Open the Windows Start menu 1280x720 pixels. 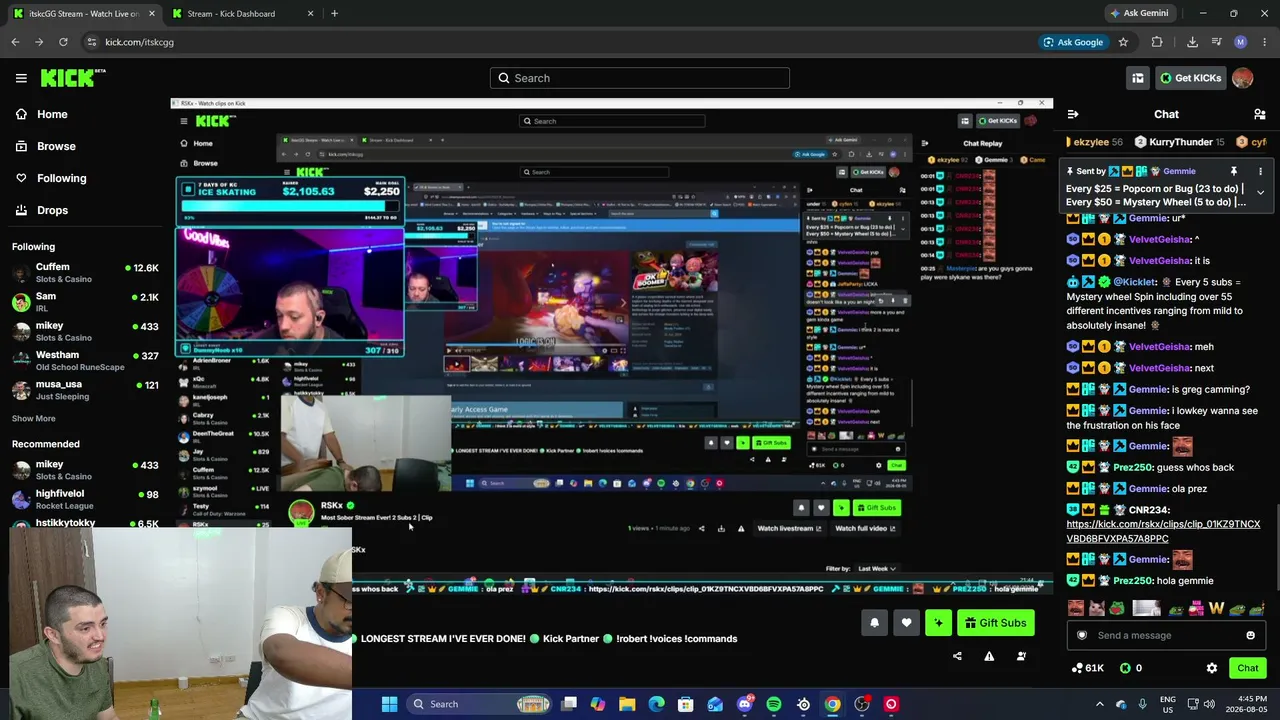389,704
